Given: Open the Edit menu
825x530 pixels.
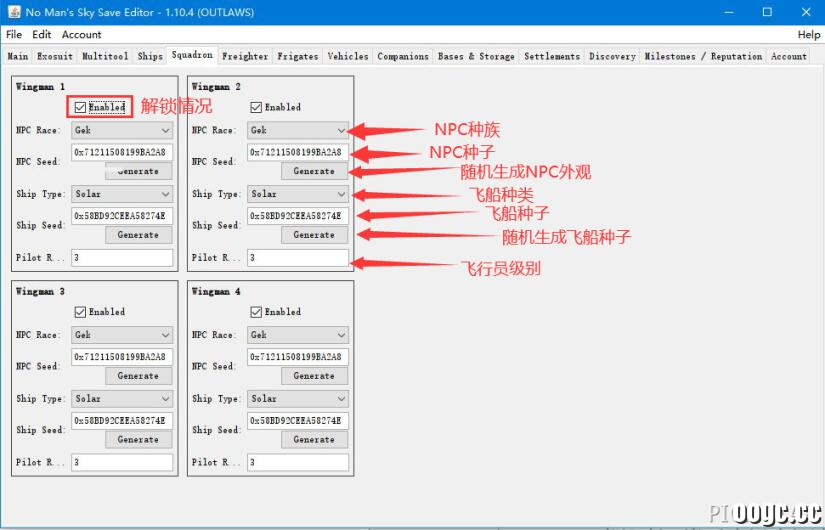Looking at the screenshot, I should click(42, 35).
